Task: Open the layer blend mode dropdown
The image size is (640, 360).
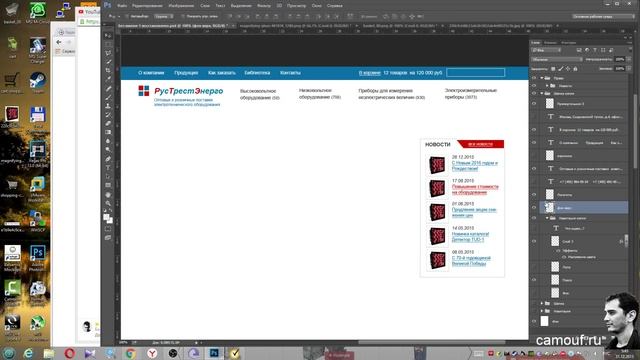Action: (556, 59)
